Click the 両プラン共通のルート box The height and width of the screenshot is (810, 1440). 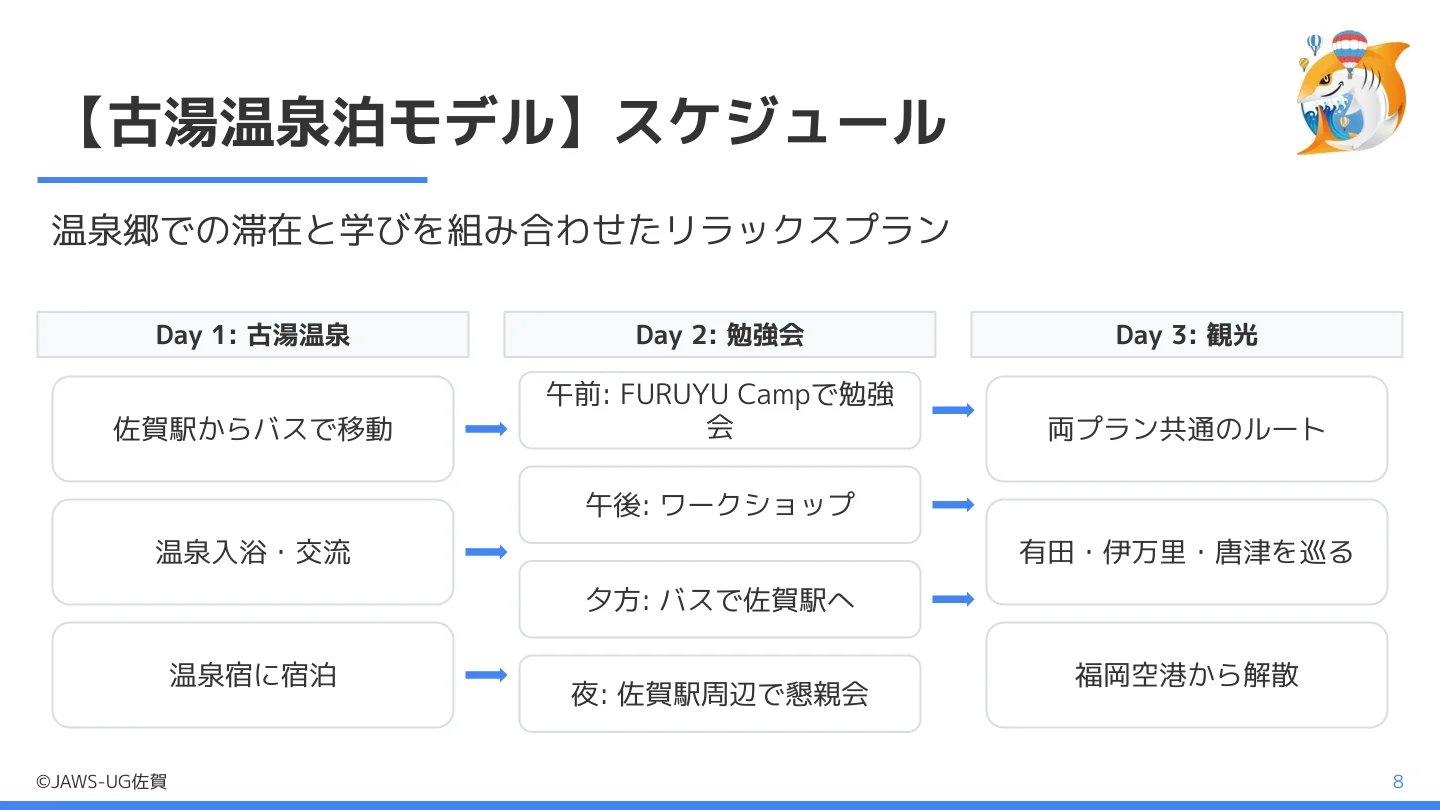pyautogui.click(x=1187, y=429)
